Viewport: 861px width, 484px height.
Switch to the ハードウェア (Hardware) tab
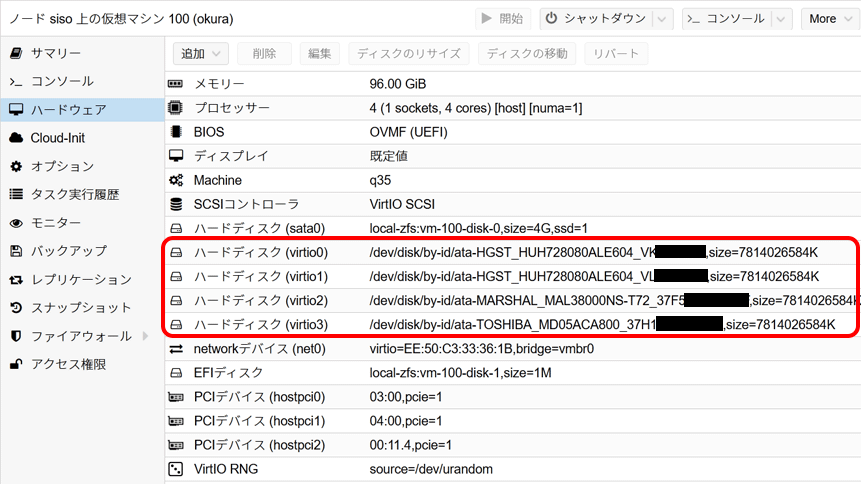coord(68,109)
